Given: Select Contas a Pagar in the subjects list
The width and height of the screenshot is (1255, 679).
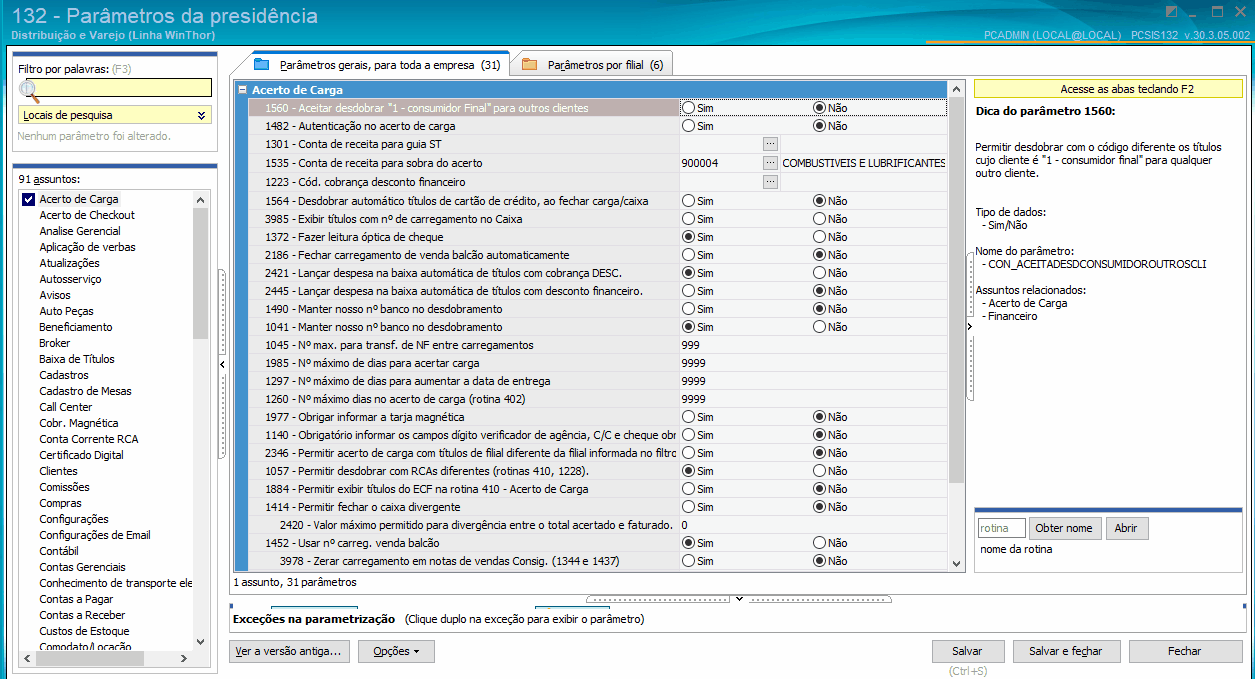Looking at the screenshot, I should coord(76,599).
